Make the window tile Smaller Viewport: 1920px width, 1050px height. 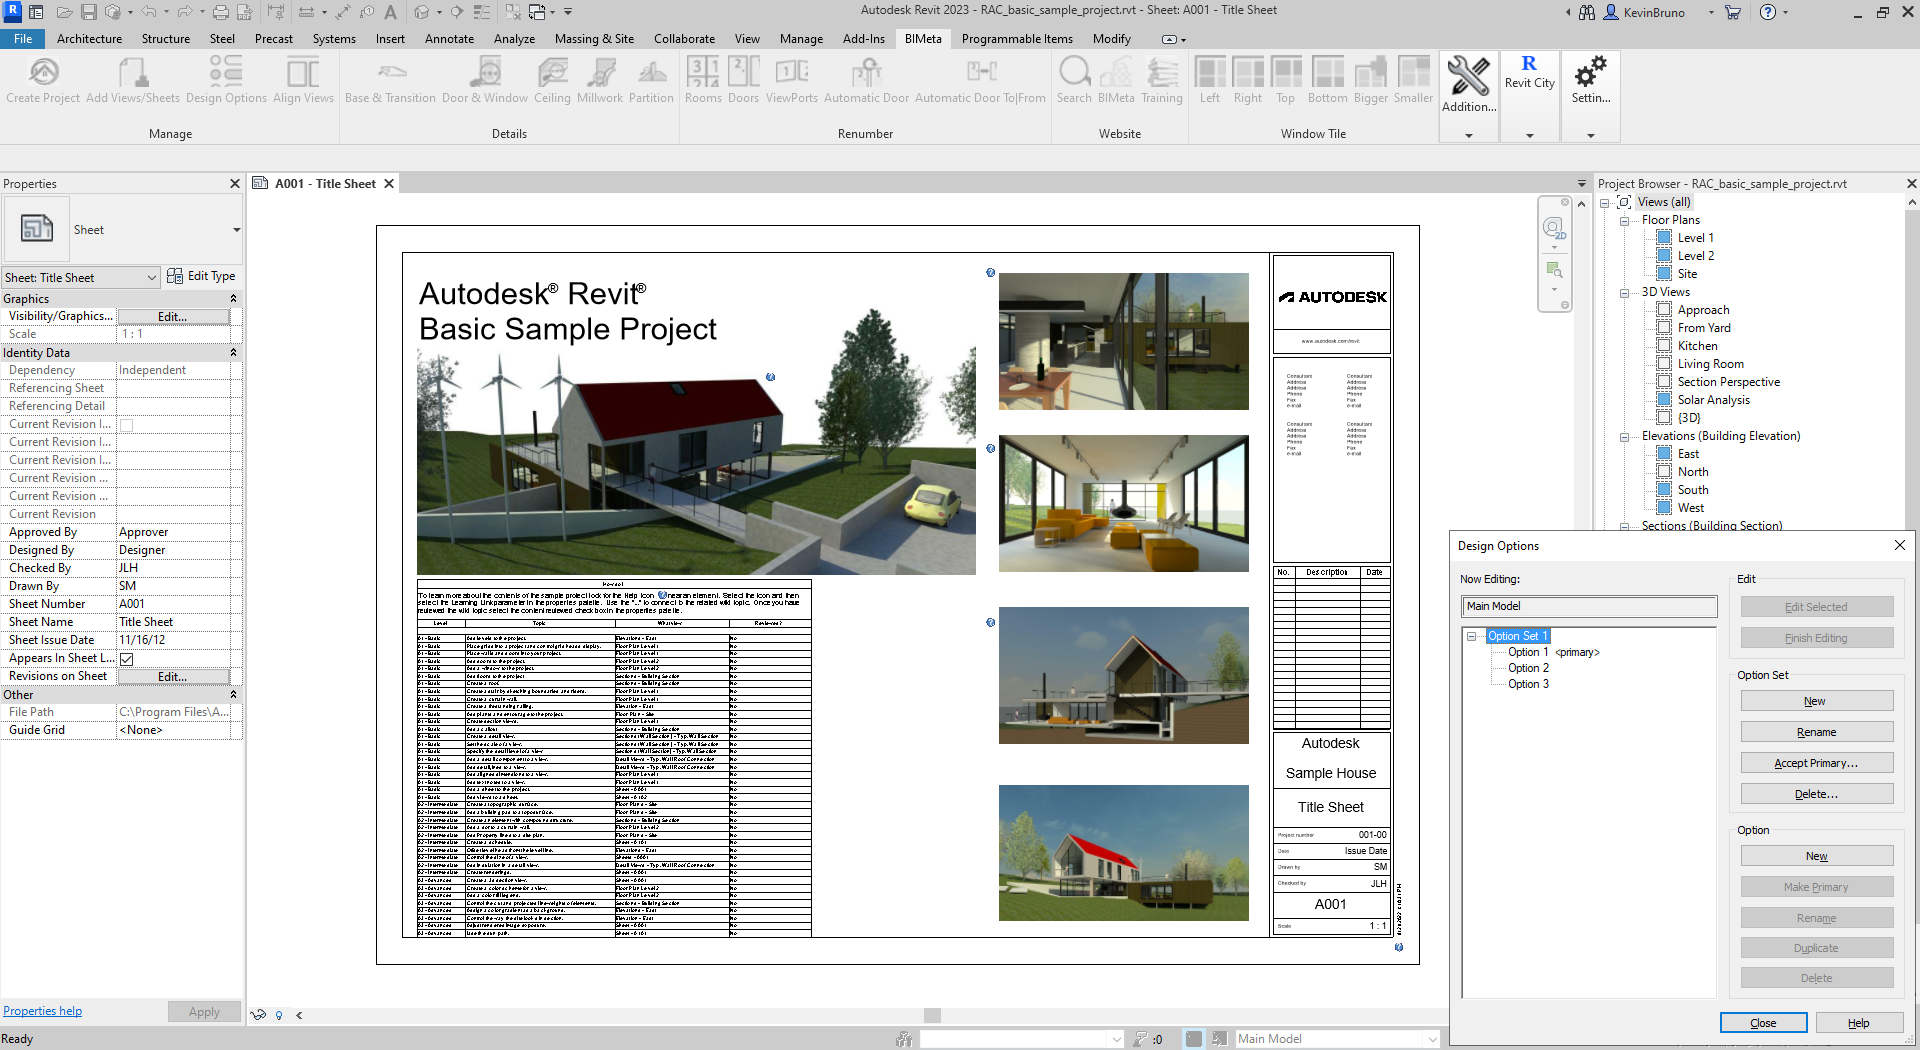[x=1414, y=80]
